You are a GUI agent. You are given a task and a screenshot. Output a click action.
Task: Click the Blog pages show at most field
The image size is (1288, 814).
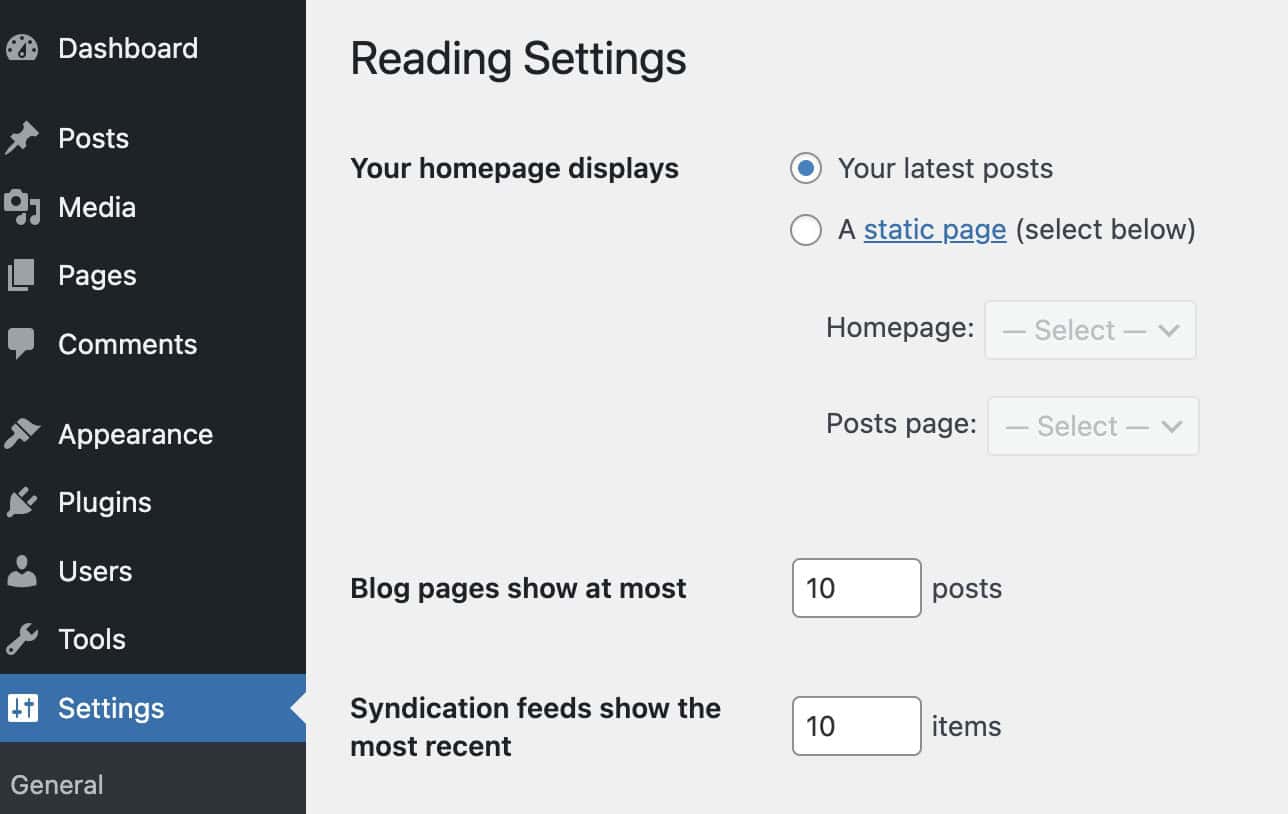[x=856, y=588]
